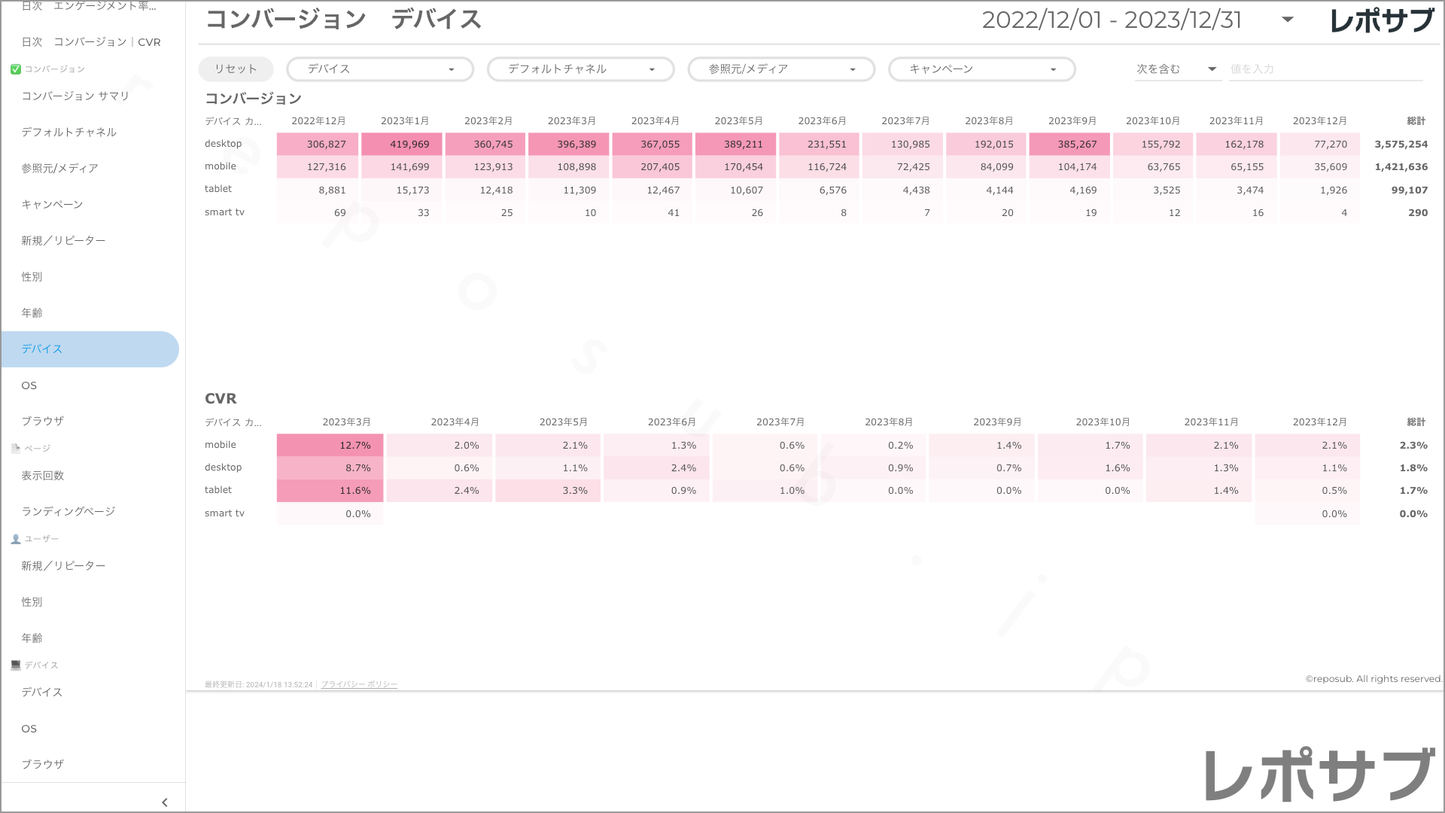Open the 次を含む condition dropdown
Screen dimensions: 1445x813
point(1175,69)
